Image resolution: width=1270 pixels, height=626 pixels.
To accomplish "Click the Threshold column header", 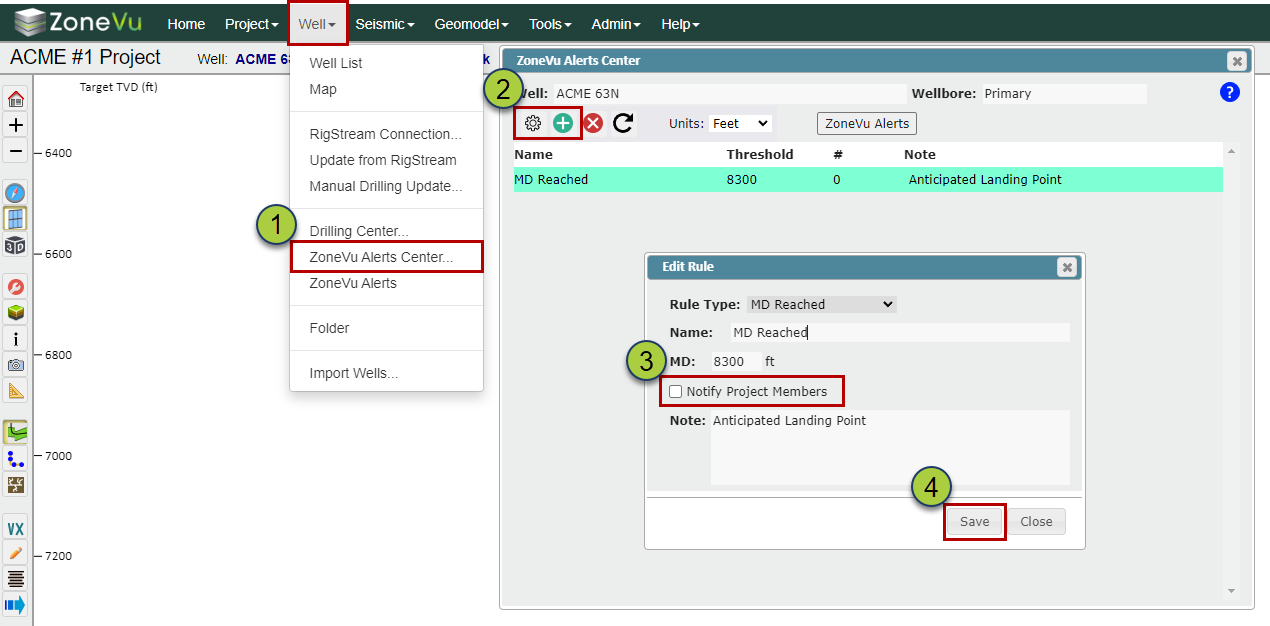I will click(x=760, y=154).
